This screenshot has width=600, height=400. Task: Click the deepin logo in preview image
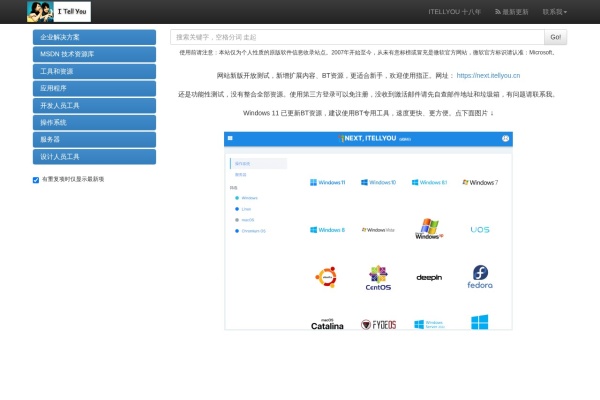[x=429, y=277]
